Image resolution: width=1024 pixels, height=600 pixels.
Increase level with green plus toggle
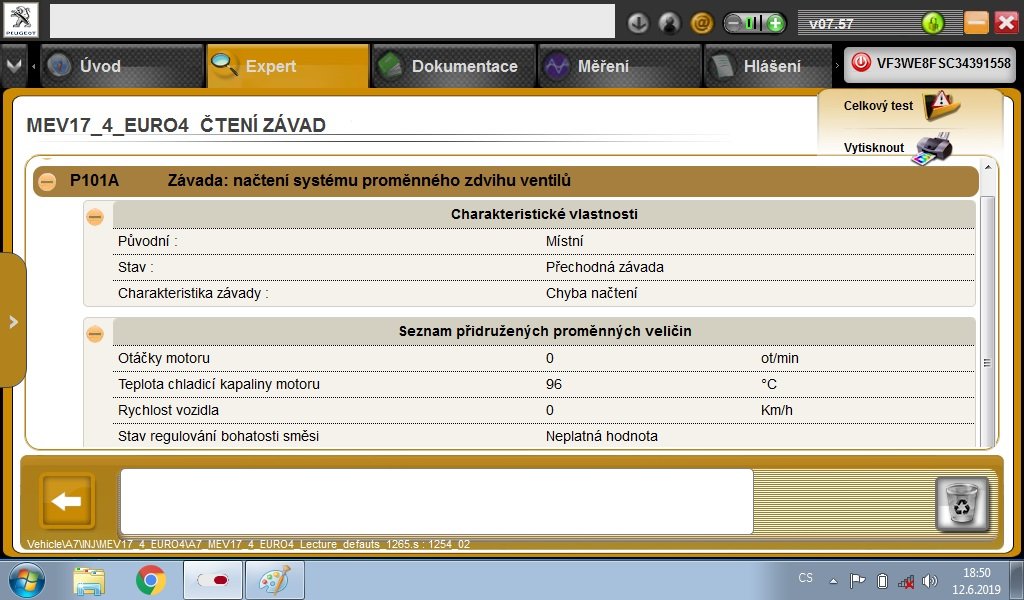pos(775,24)
